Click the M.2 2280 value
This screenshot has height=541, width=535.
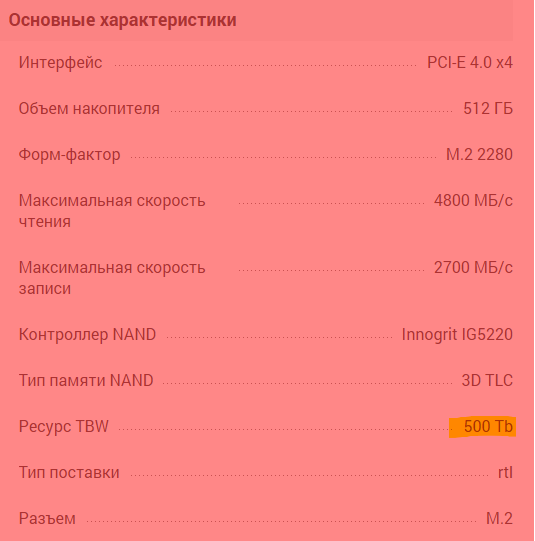(479, 154)
